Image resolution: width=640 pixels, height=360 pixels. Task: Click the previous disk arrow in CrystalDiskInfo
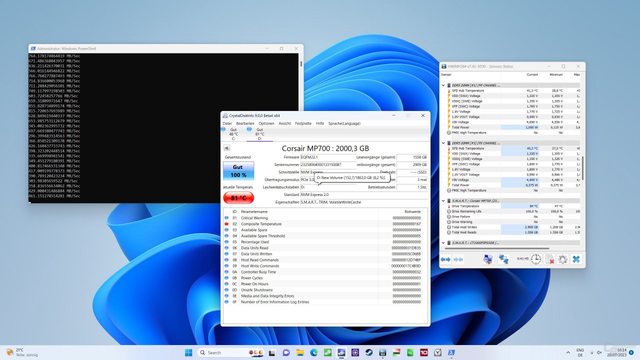tap(227, 148)
